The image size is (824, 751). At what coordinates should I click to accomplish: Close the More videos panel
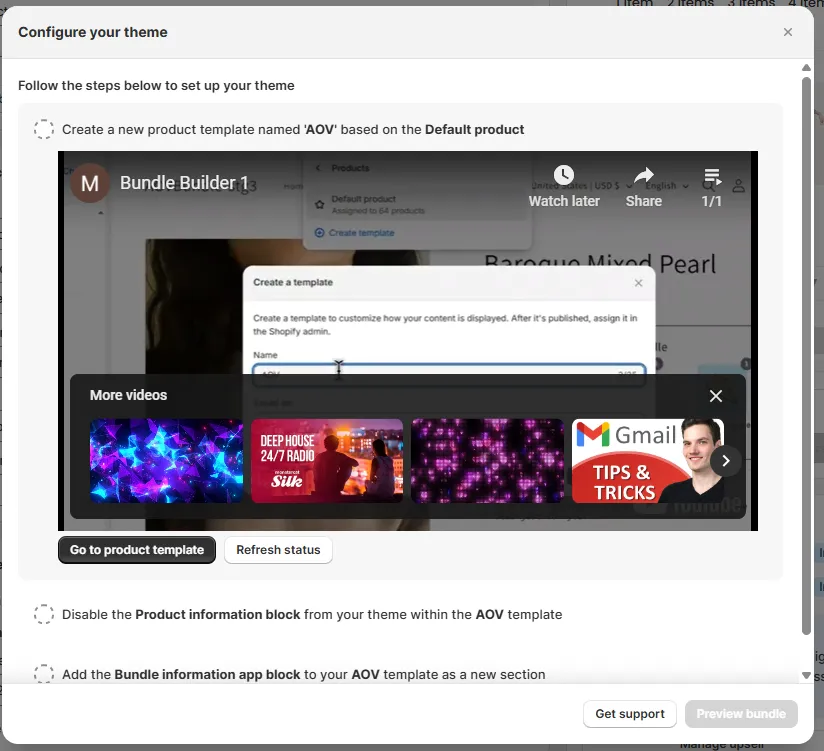coord(716,396)
